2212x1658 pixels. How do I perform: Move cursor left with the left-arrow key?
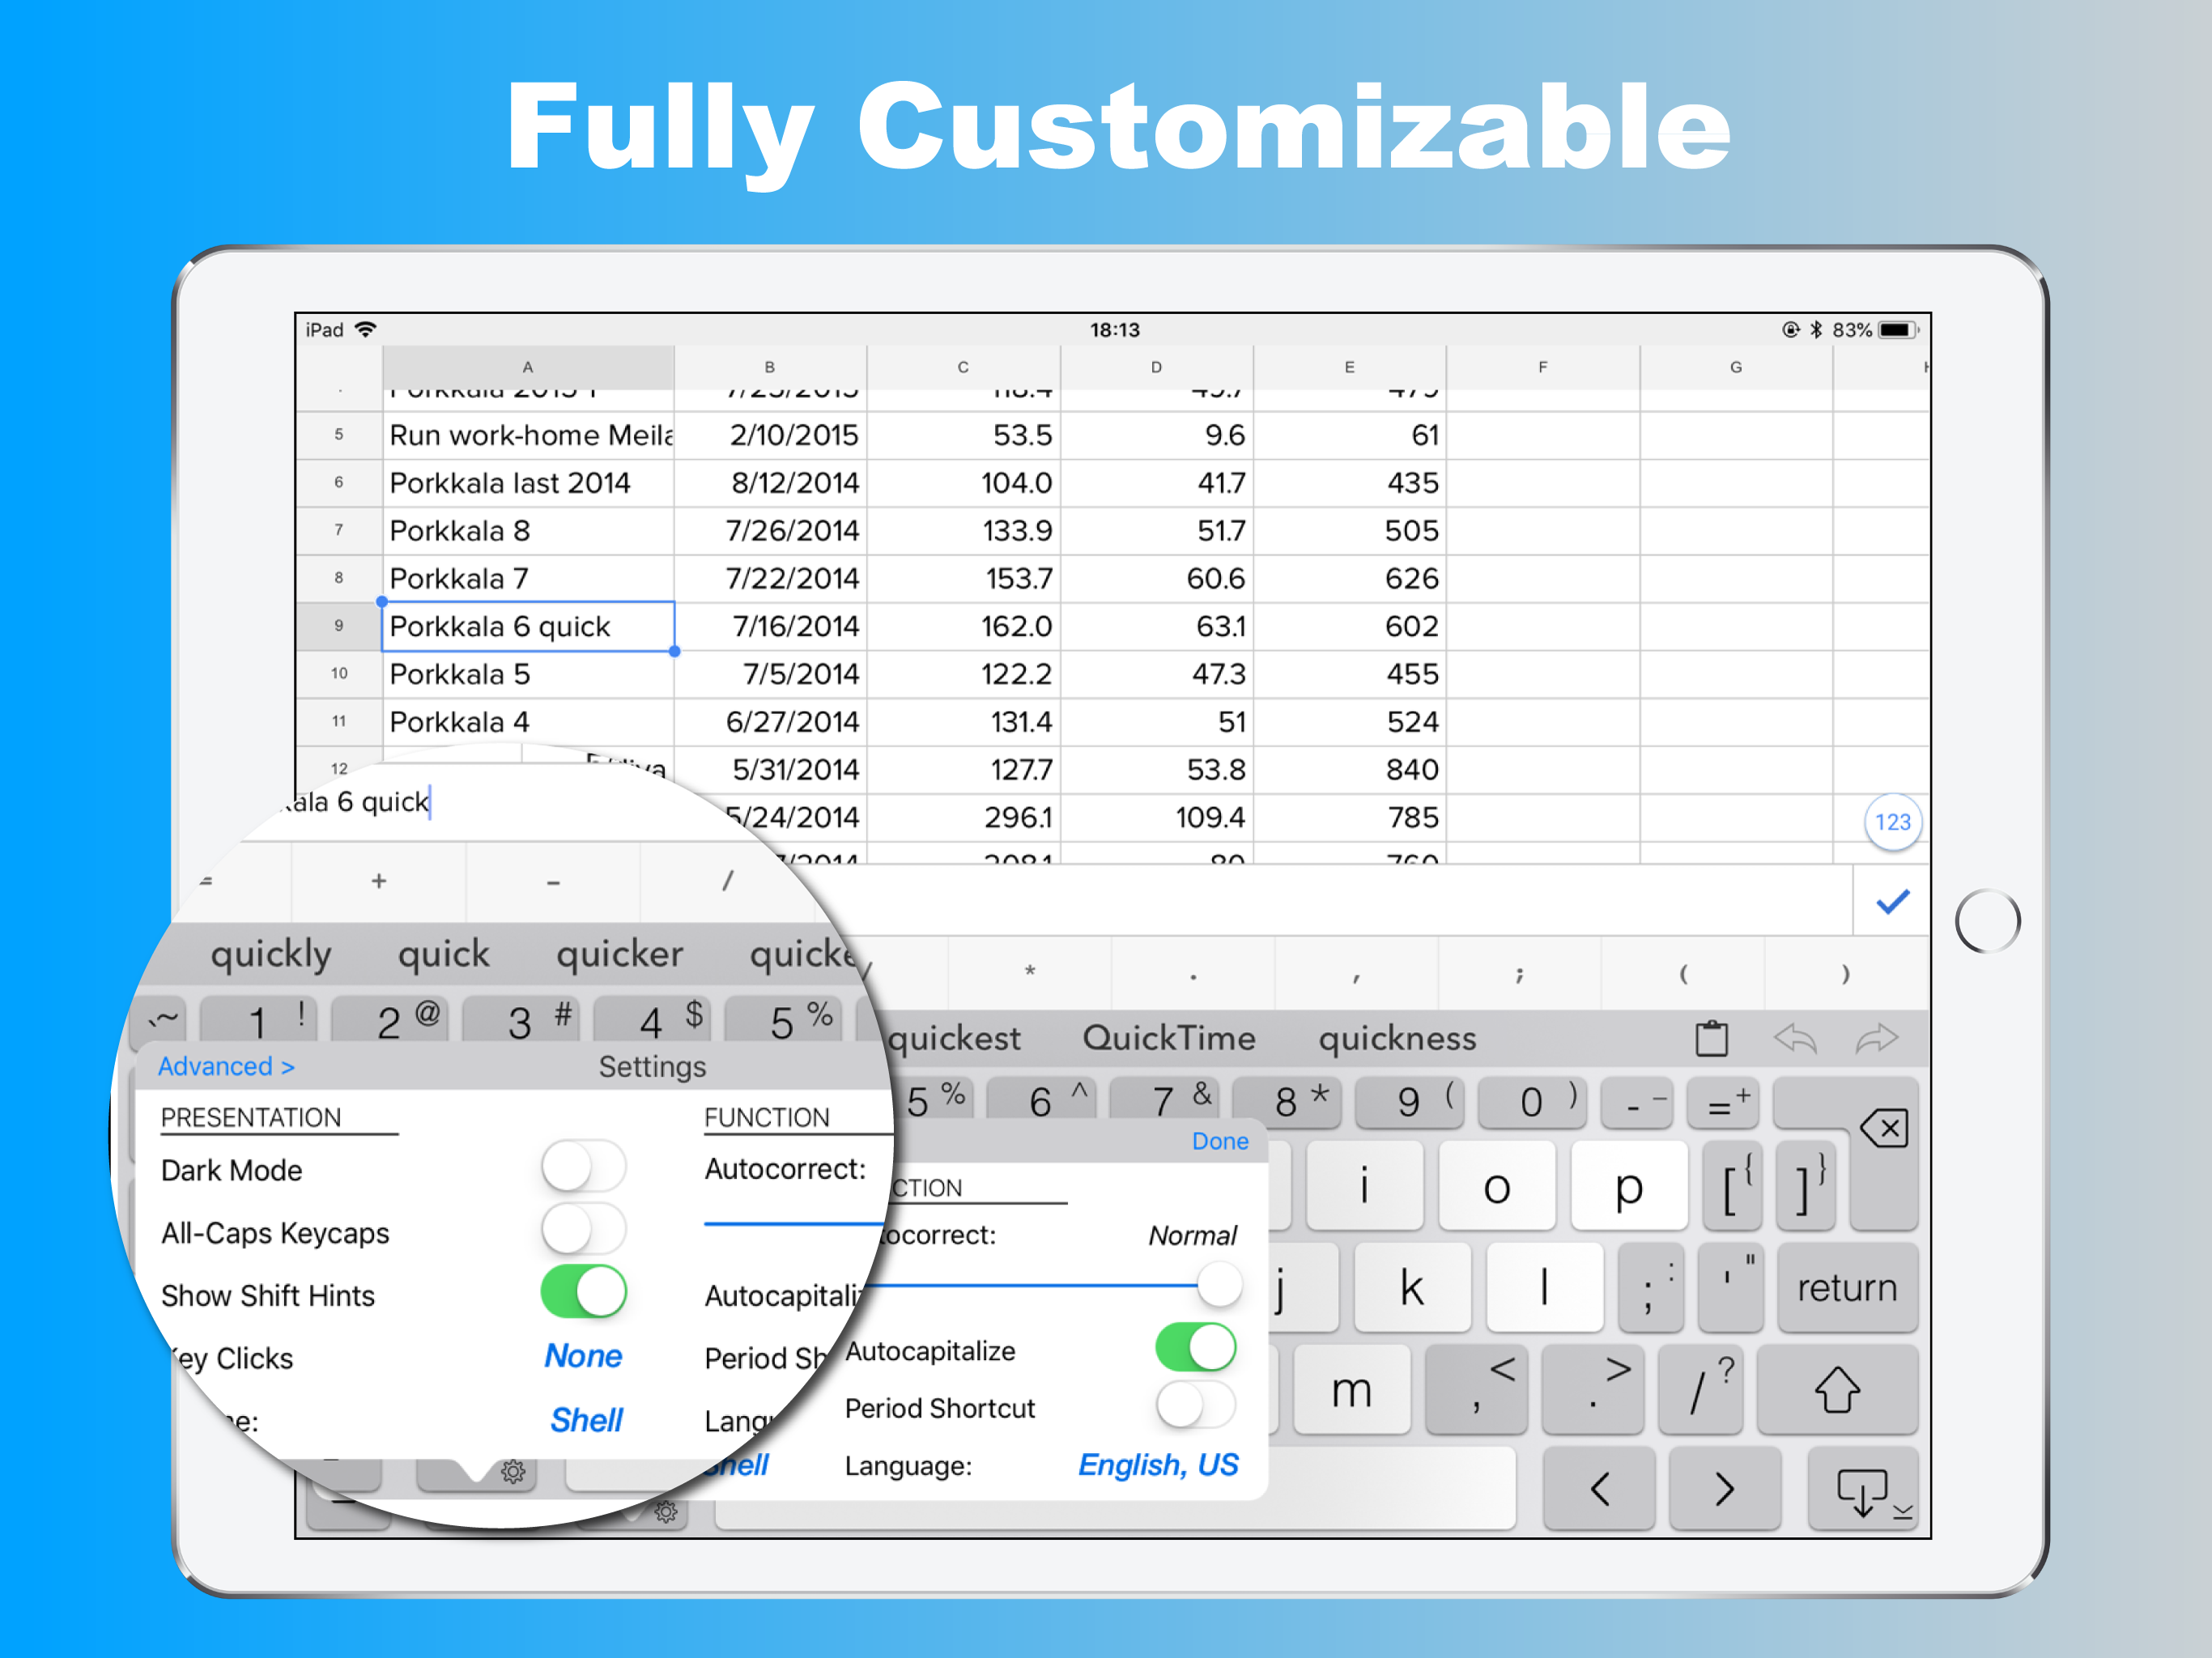pos(1598,1490)
